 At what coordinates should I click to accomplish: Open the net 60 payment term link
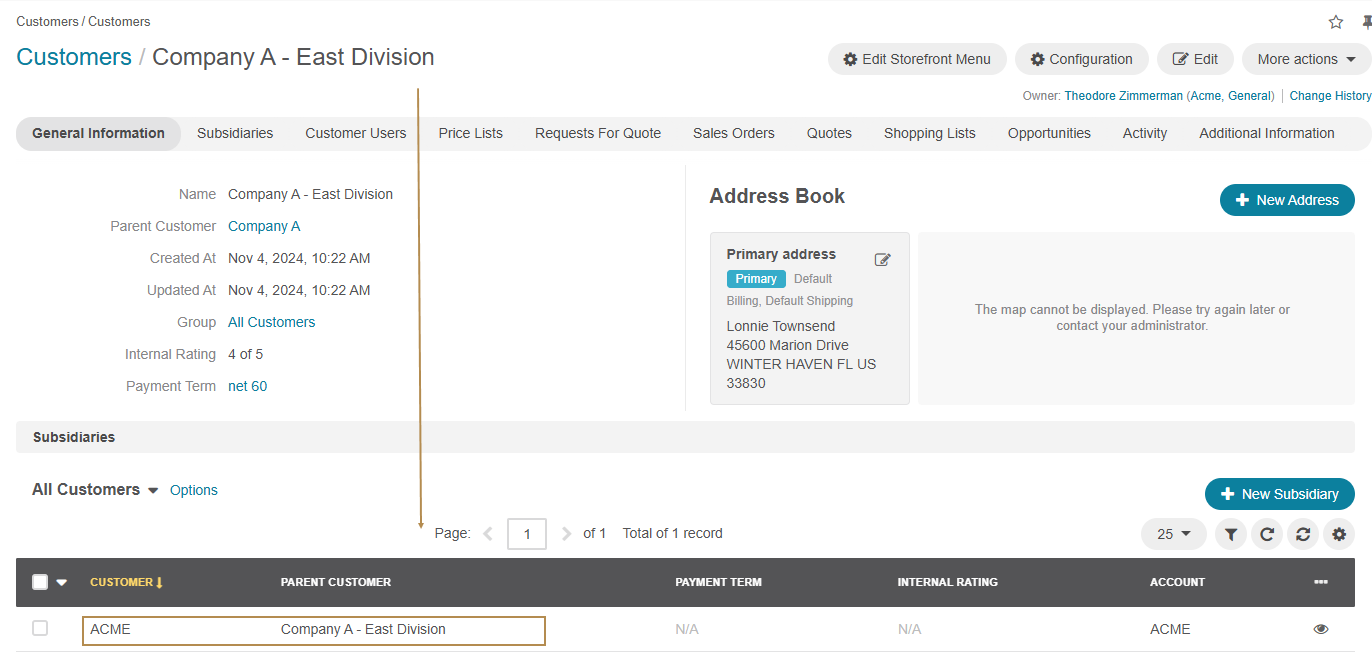coord(247,386)
